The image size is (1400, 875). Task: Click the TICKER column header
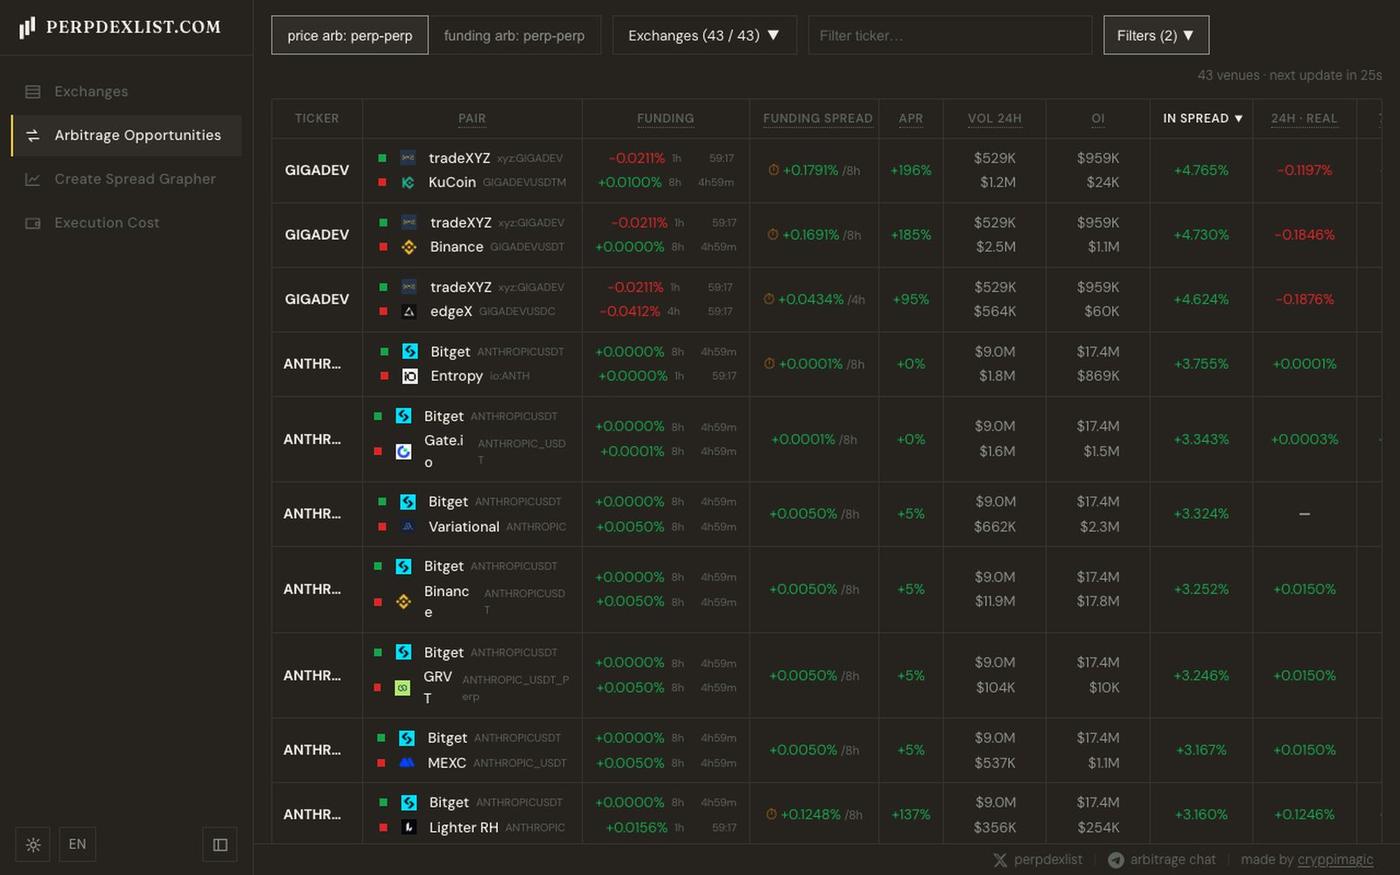click(x=317, y=118)
